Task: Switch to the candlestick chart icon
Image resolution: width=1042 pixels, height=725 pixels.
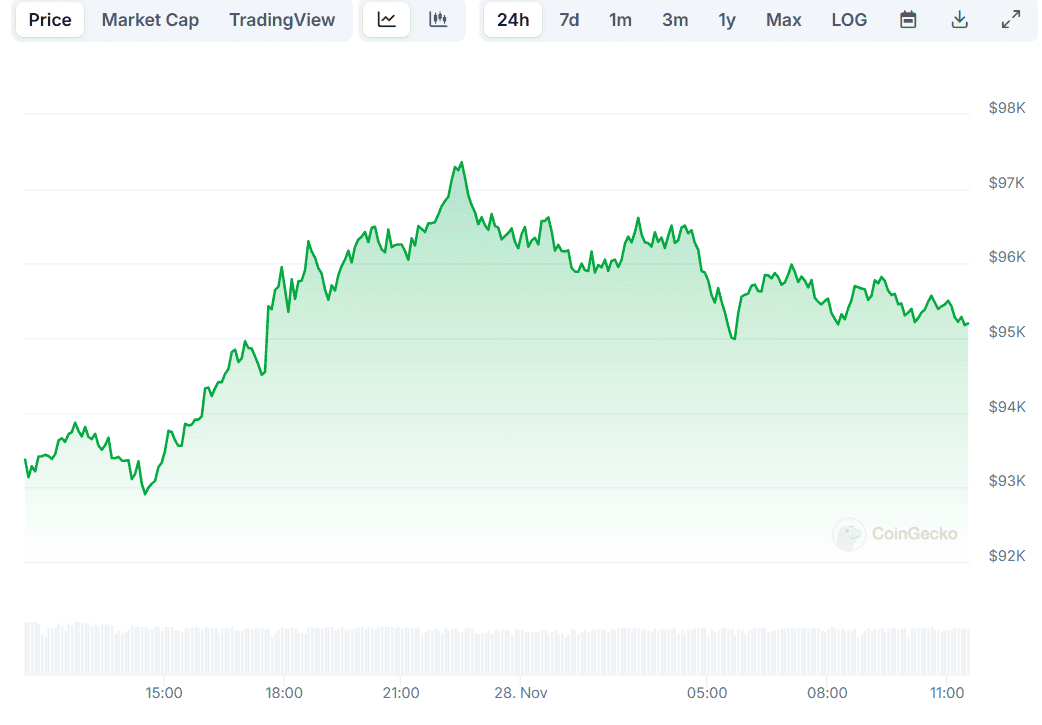Action: pyautogui.click(x=438, y=19)
